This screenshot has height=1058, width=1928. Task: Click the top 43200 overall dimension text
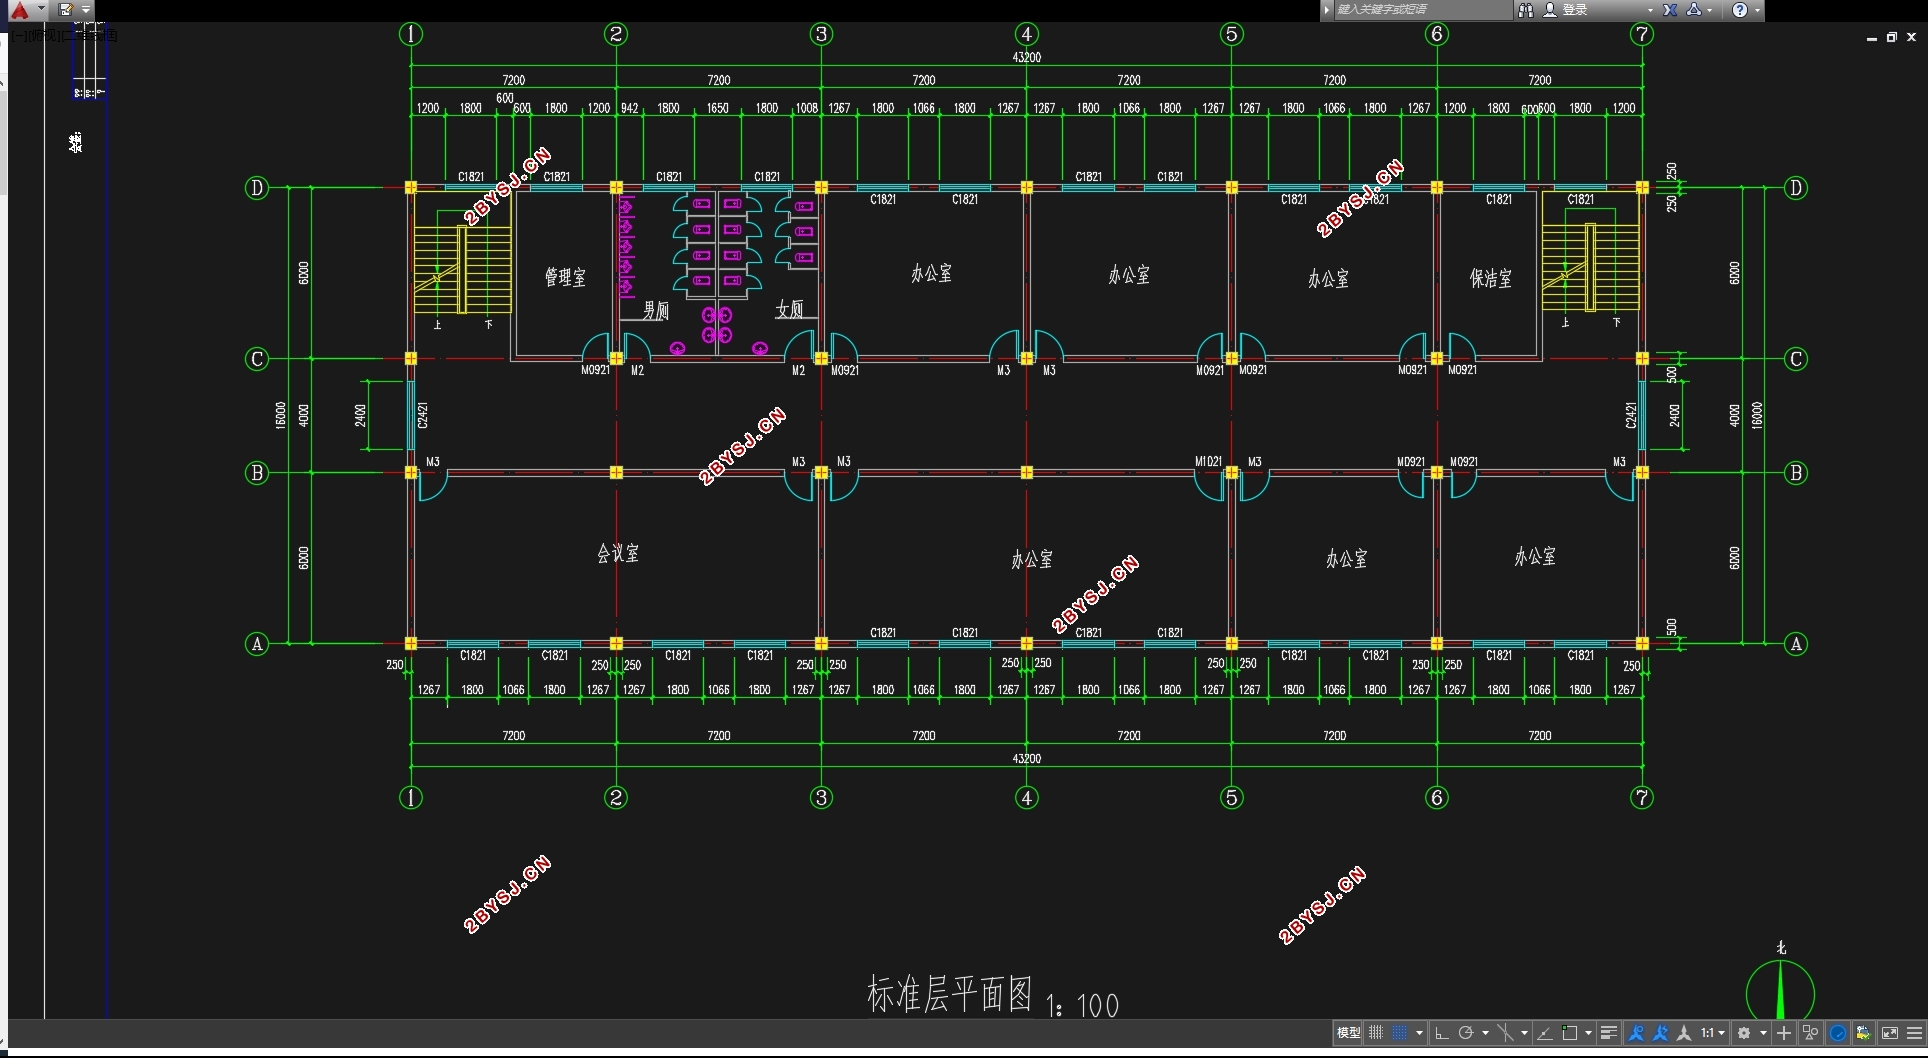[1026, 57]
